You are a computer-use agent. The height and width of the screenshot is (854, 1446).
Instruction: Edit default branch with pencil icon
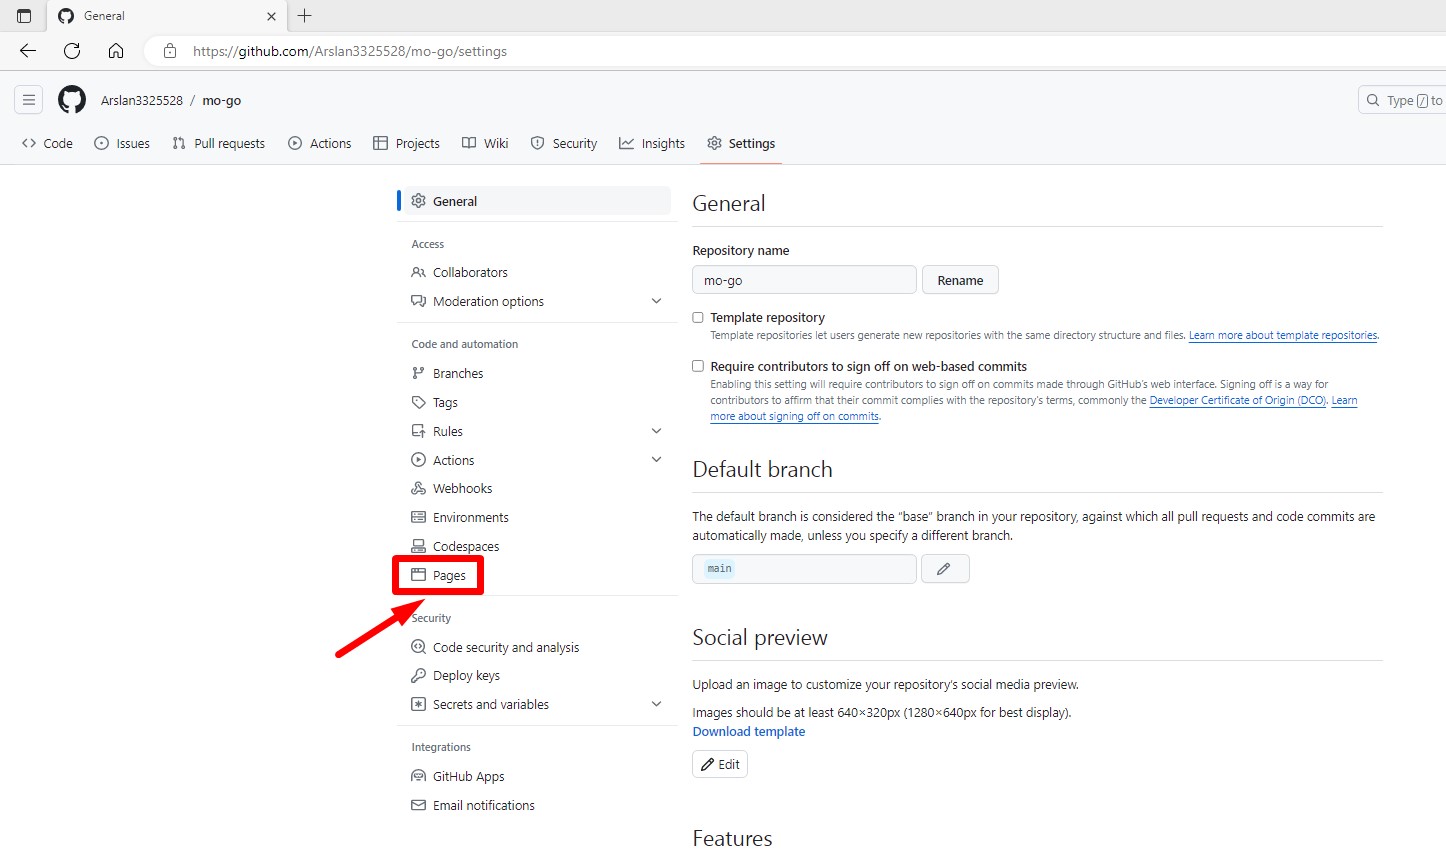945,569
